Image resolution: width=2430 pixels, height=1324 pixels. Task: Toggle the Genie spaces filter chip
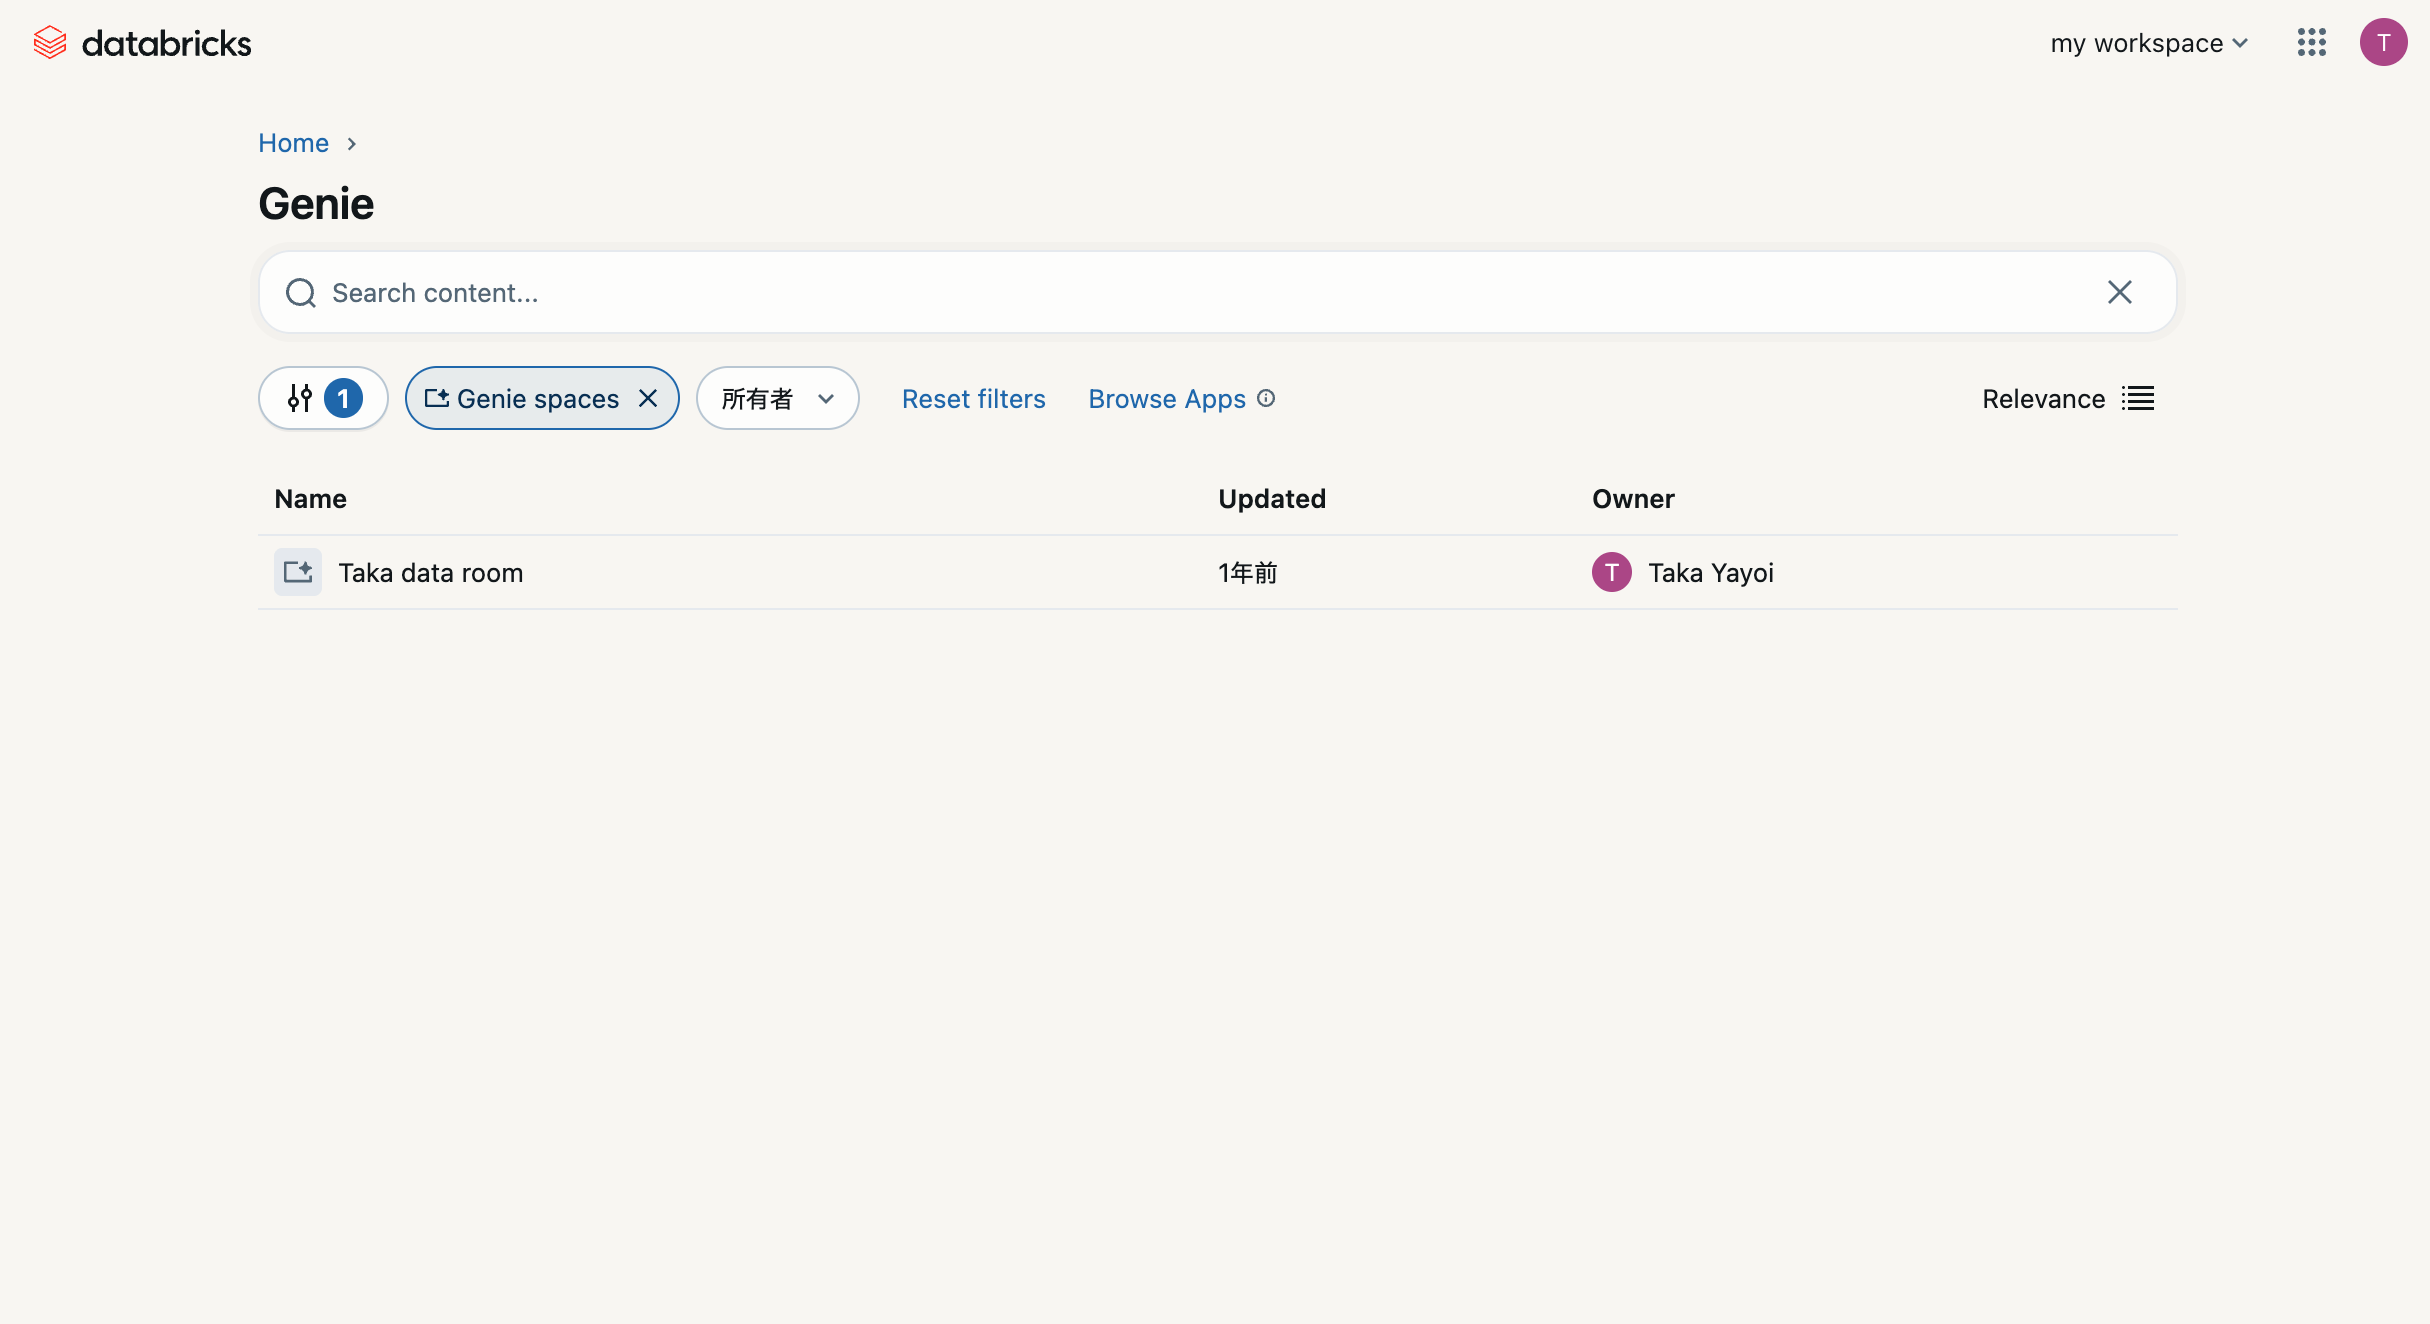pos(527,398)
